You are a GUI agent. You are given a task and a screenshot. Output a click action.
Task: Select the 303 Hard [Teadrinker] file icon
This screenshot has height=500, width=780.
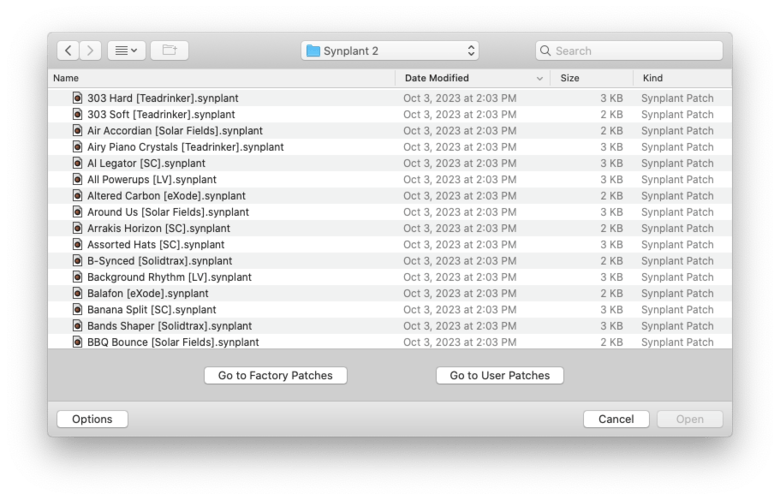(x=77, y=98)
